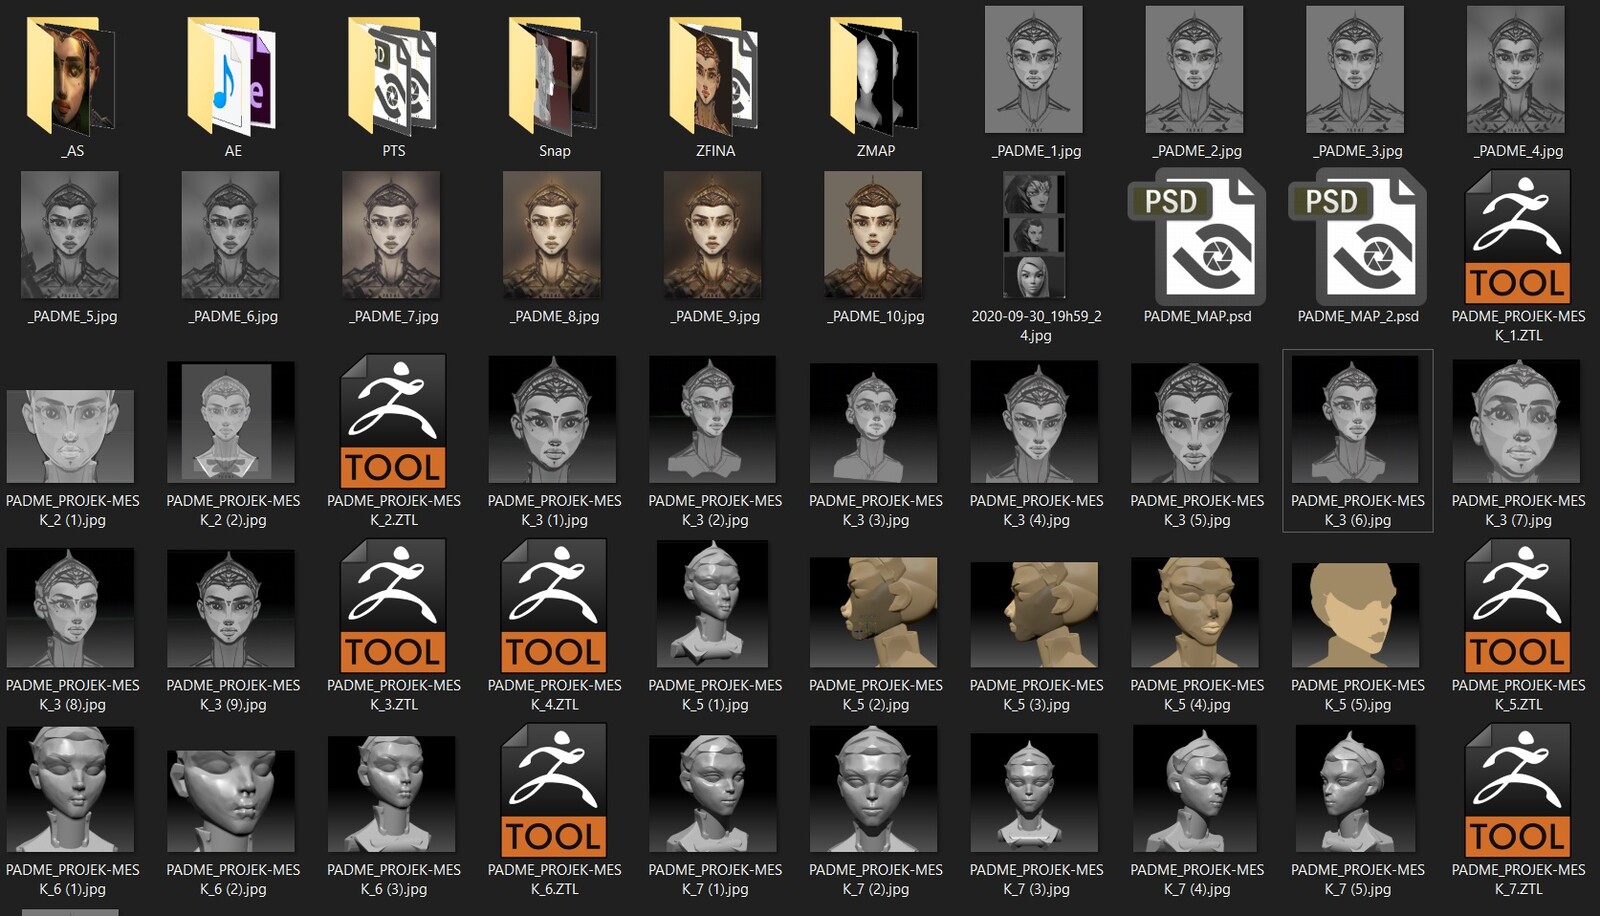The height and width of the screenshot is (916, 1600).
Task: Click the '_PADME_10.jpg' file name
Action: 875,316
